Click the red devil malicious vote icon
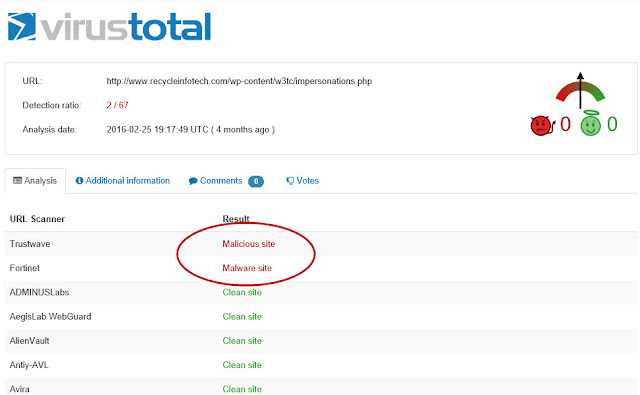Viewport: 640px width, 395px height. click(x=542, y=125)
